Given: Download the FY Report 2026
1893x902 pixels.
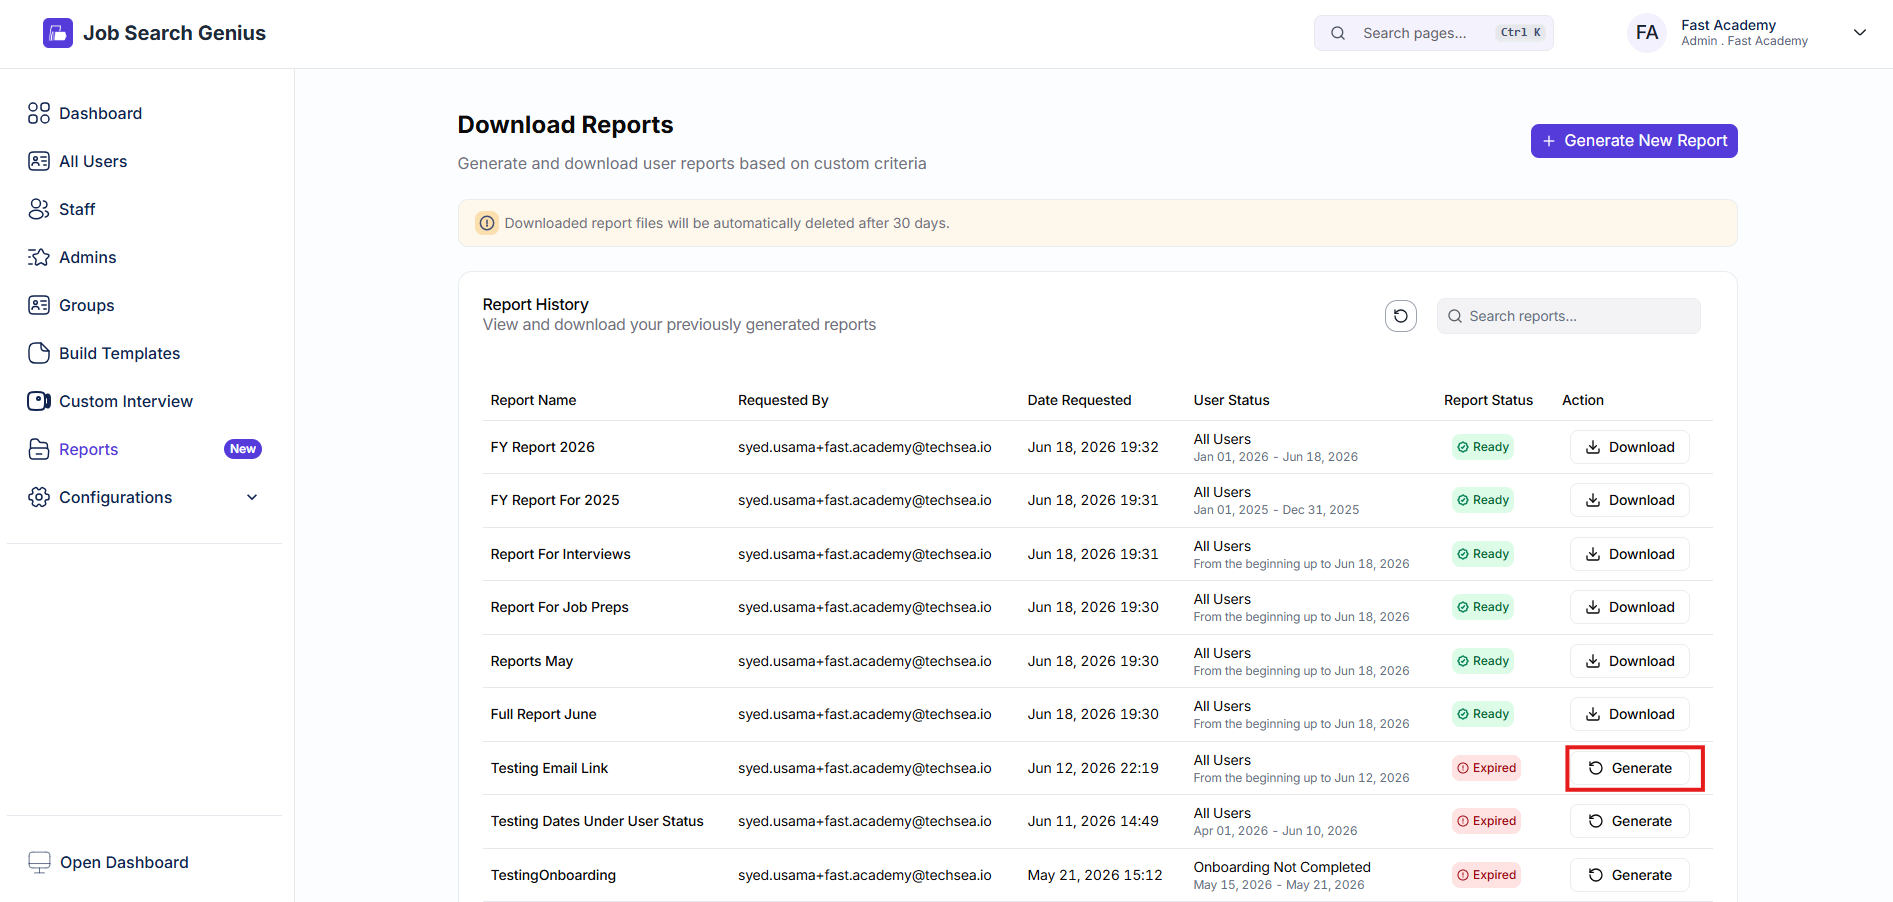Looking at the screenshot, I should [1630, 447].
